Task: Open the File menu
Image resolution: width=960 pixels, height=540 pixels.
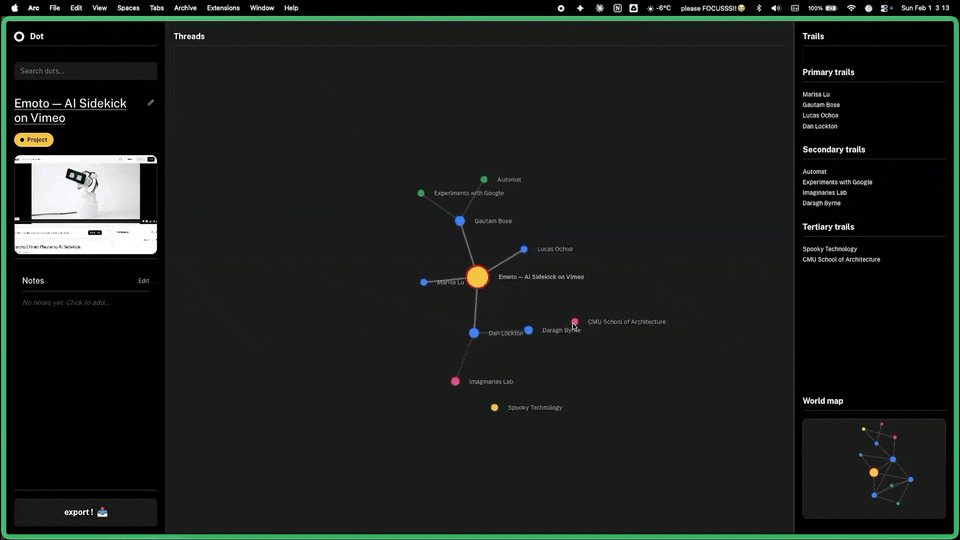Action: [x=54, y=8]
